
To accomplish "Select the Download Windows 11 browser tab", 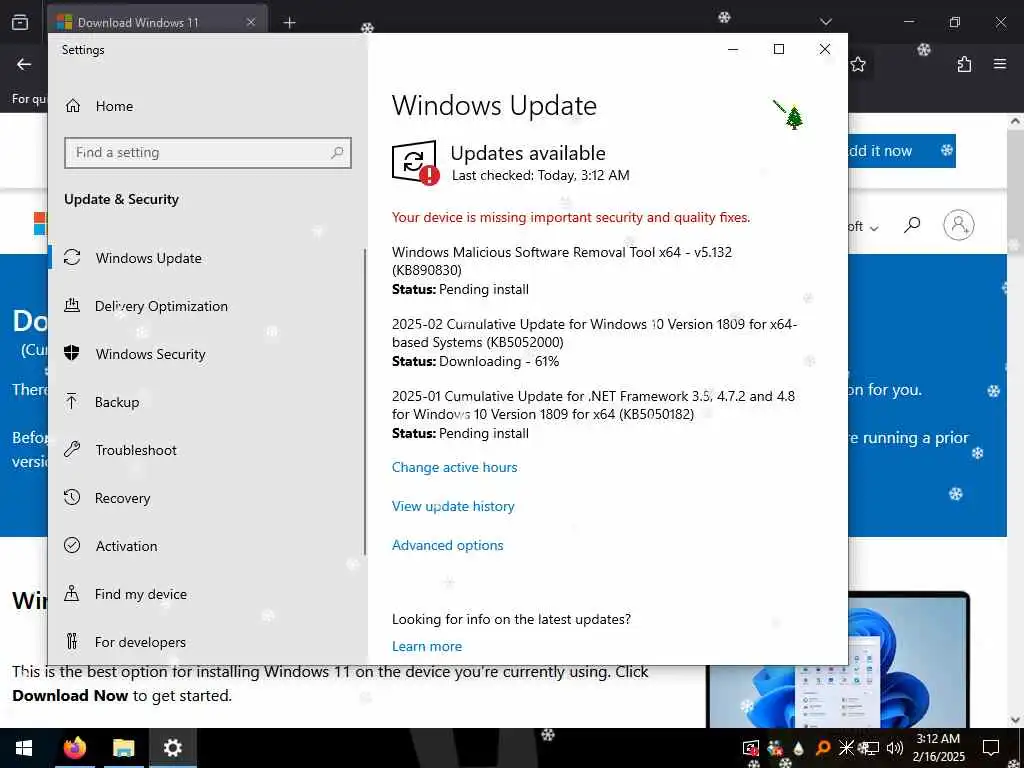I will tap(157, 23).
